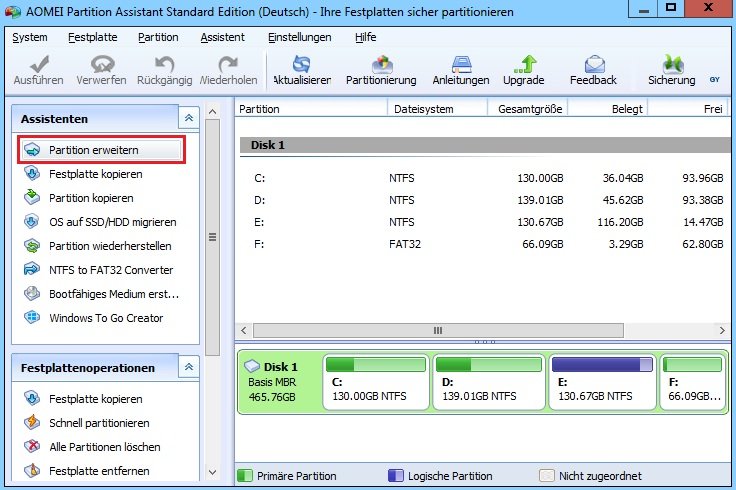Click OS auf SSD/HDD migrieren icon
The image size is (736, 490).
tap(32, 222)
